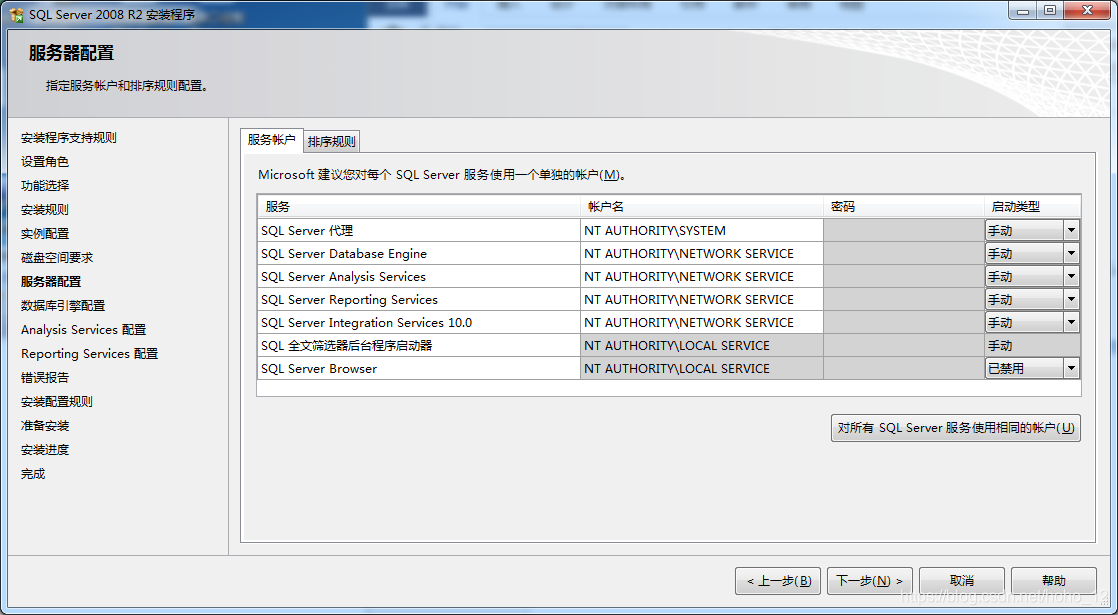1118x615 pixels.
Task: Open startup type dropdown for SQL Server 代理
Action: (x=1071, y=231)
